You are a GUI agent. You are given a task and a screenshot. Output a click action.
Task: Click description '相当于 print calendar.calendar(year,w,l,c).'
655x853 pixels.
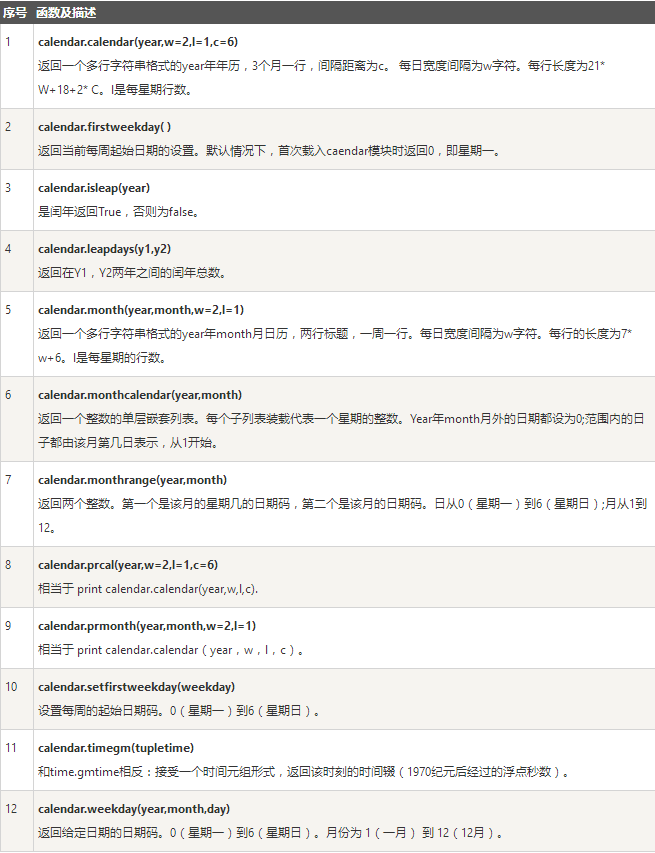coord(148,589)
